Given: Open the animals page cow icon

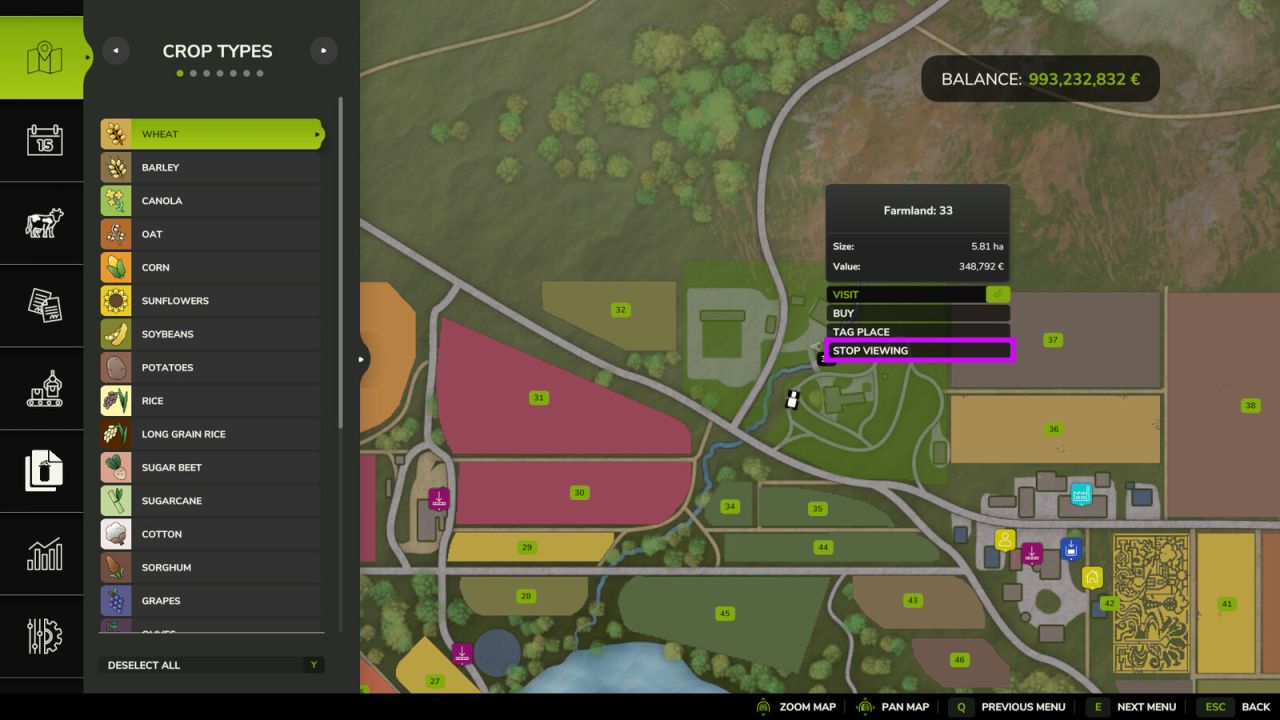Looking at the screenshot, I should tap(44, 223).
